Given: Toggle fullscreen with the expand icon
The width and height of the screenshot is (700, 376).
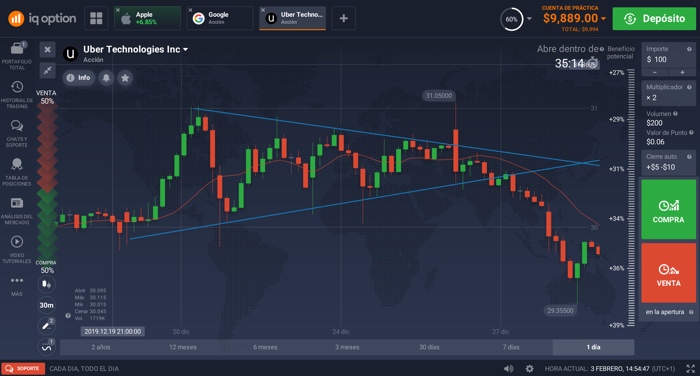Looking at the screenshot, I should click(690, 369).
